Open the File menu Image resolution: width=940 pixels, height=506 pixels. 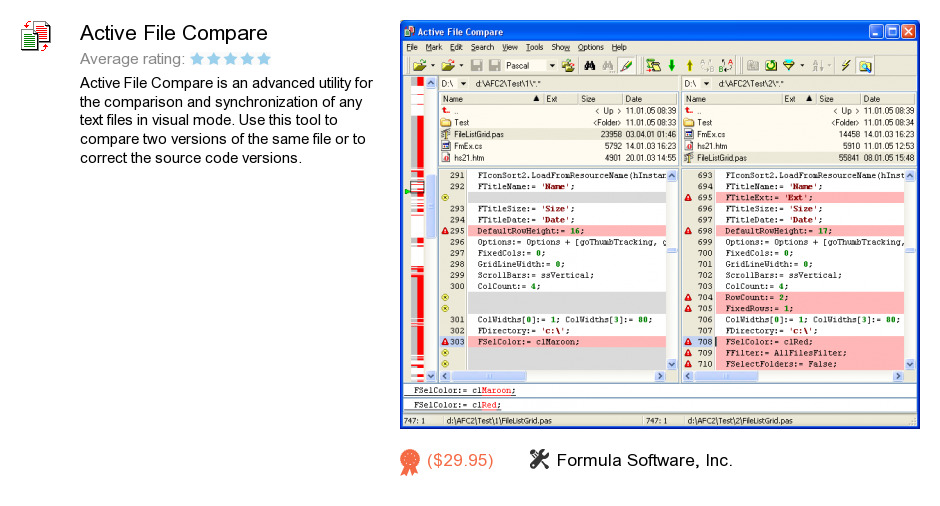(412, 47)
